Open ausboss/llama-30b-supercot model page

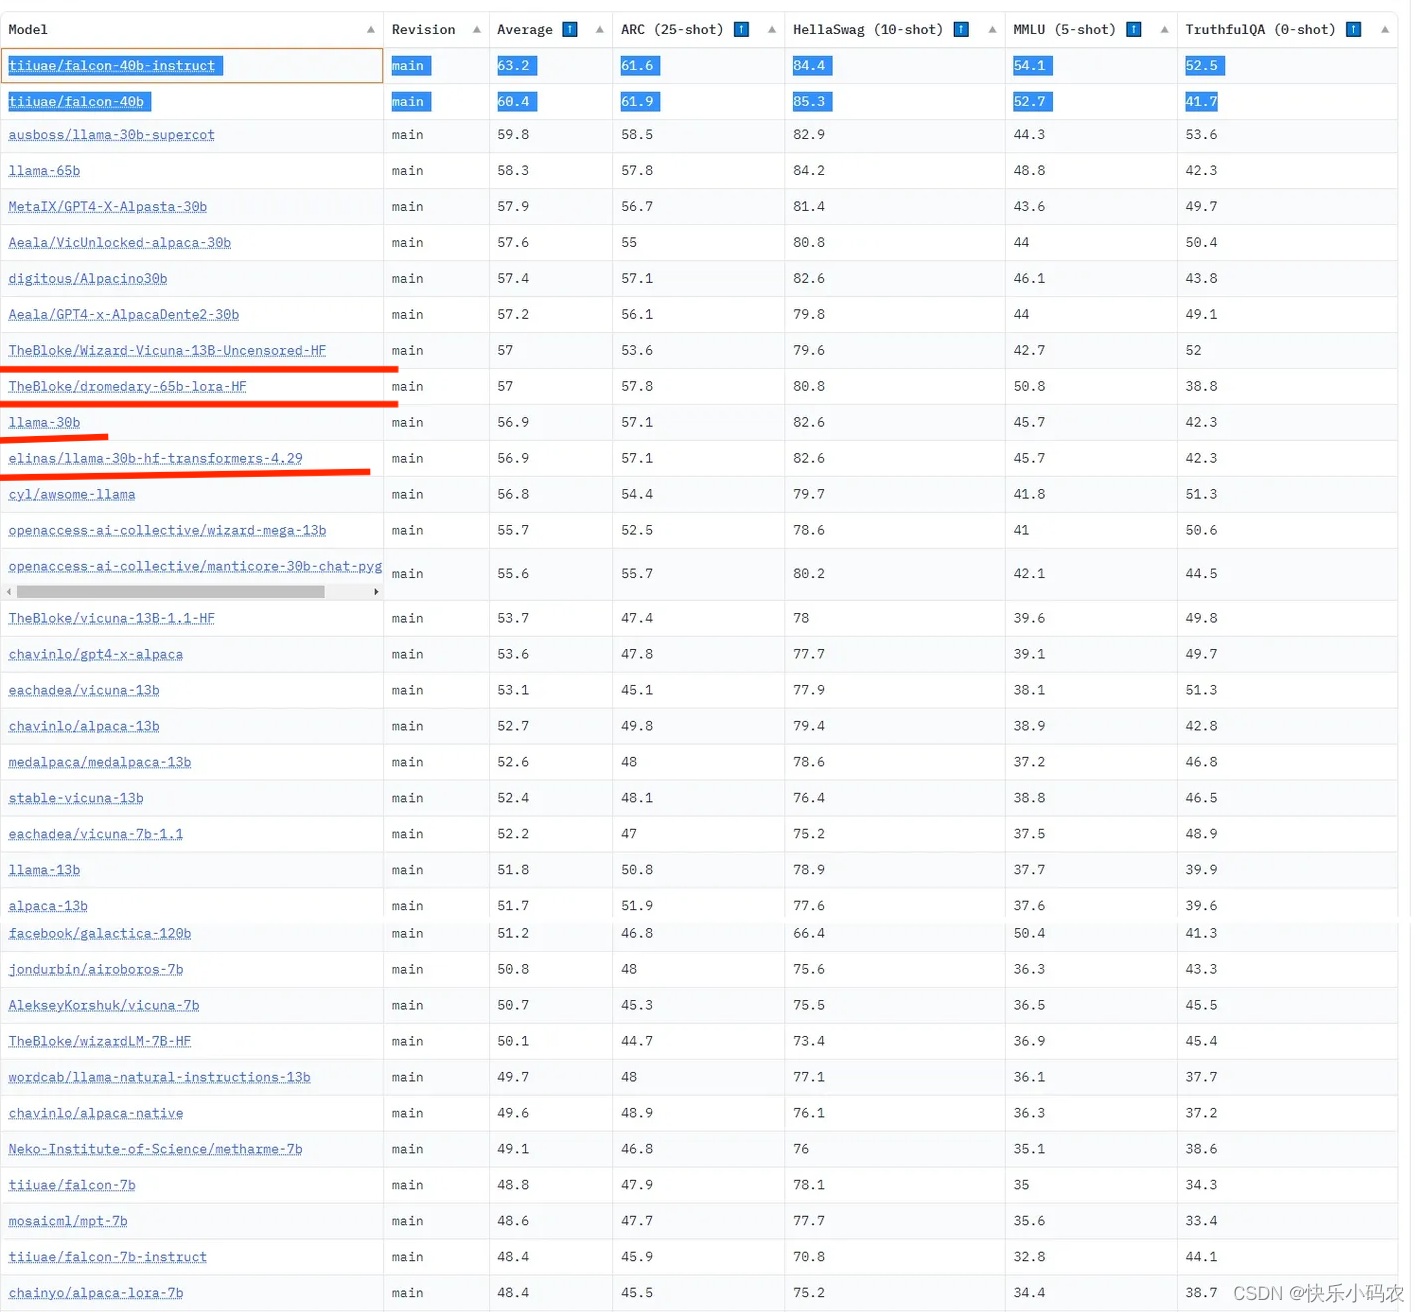(111, 135)
